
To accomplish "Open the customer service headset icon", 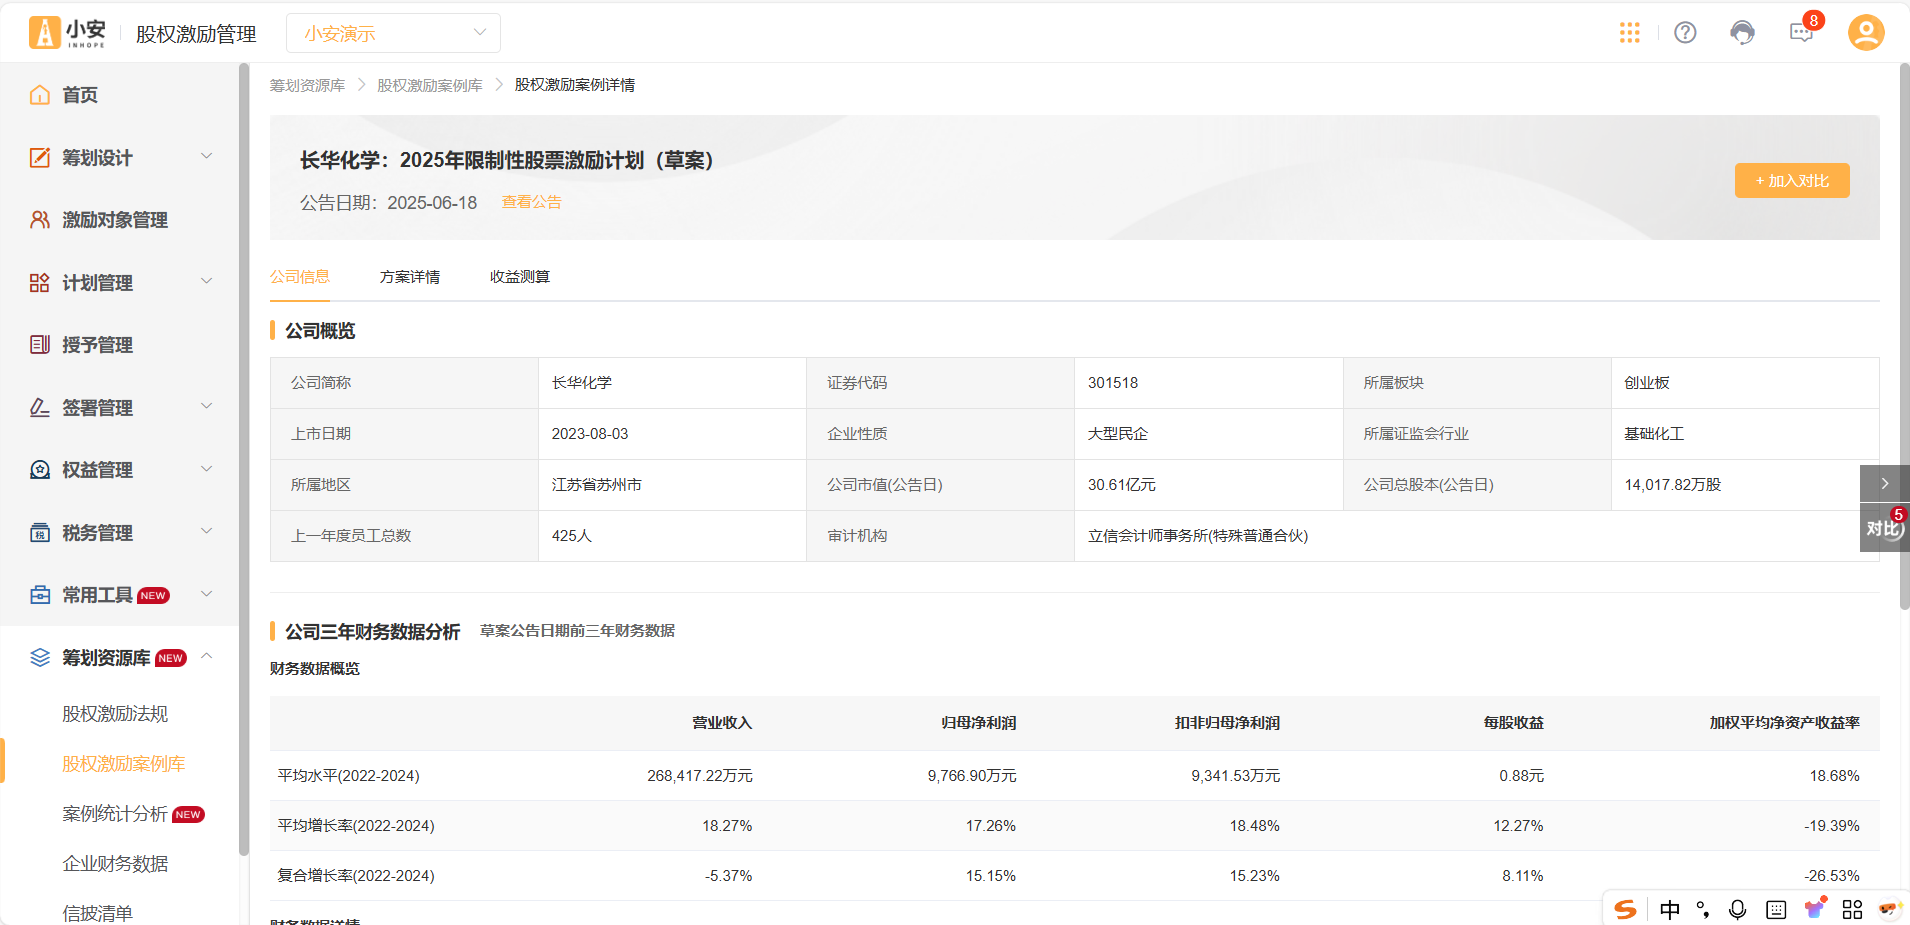I will coord(1743,33).
